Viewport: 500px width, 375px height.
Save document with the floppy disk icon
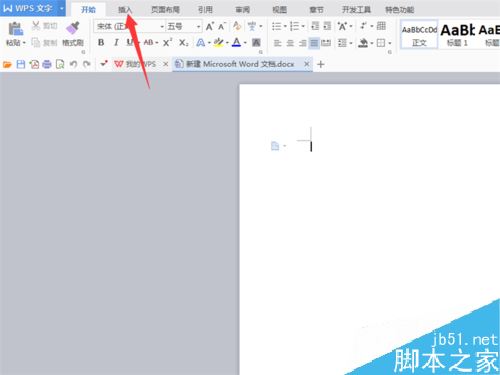pos(21,64)
